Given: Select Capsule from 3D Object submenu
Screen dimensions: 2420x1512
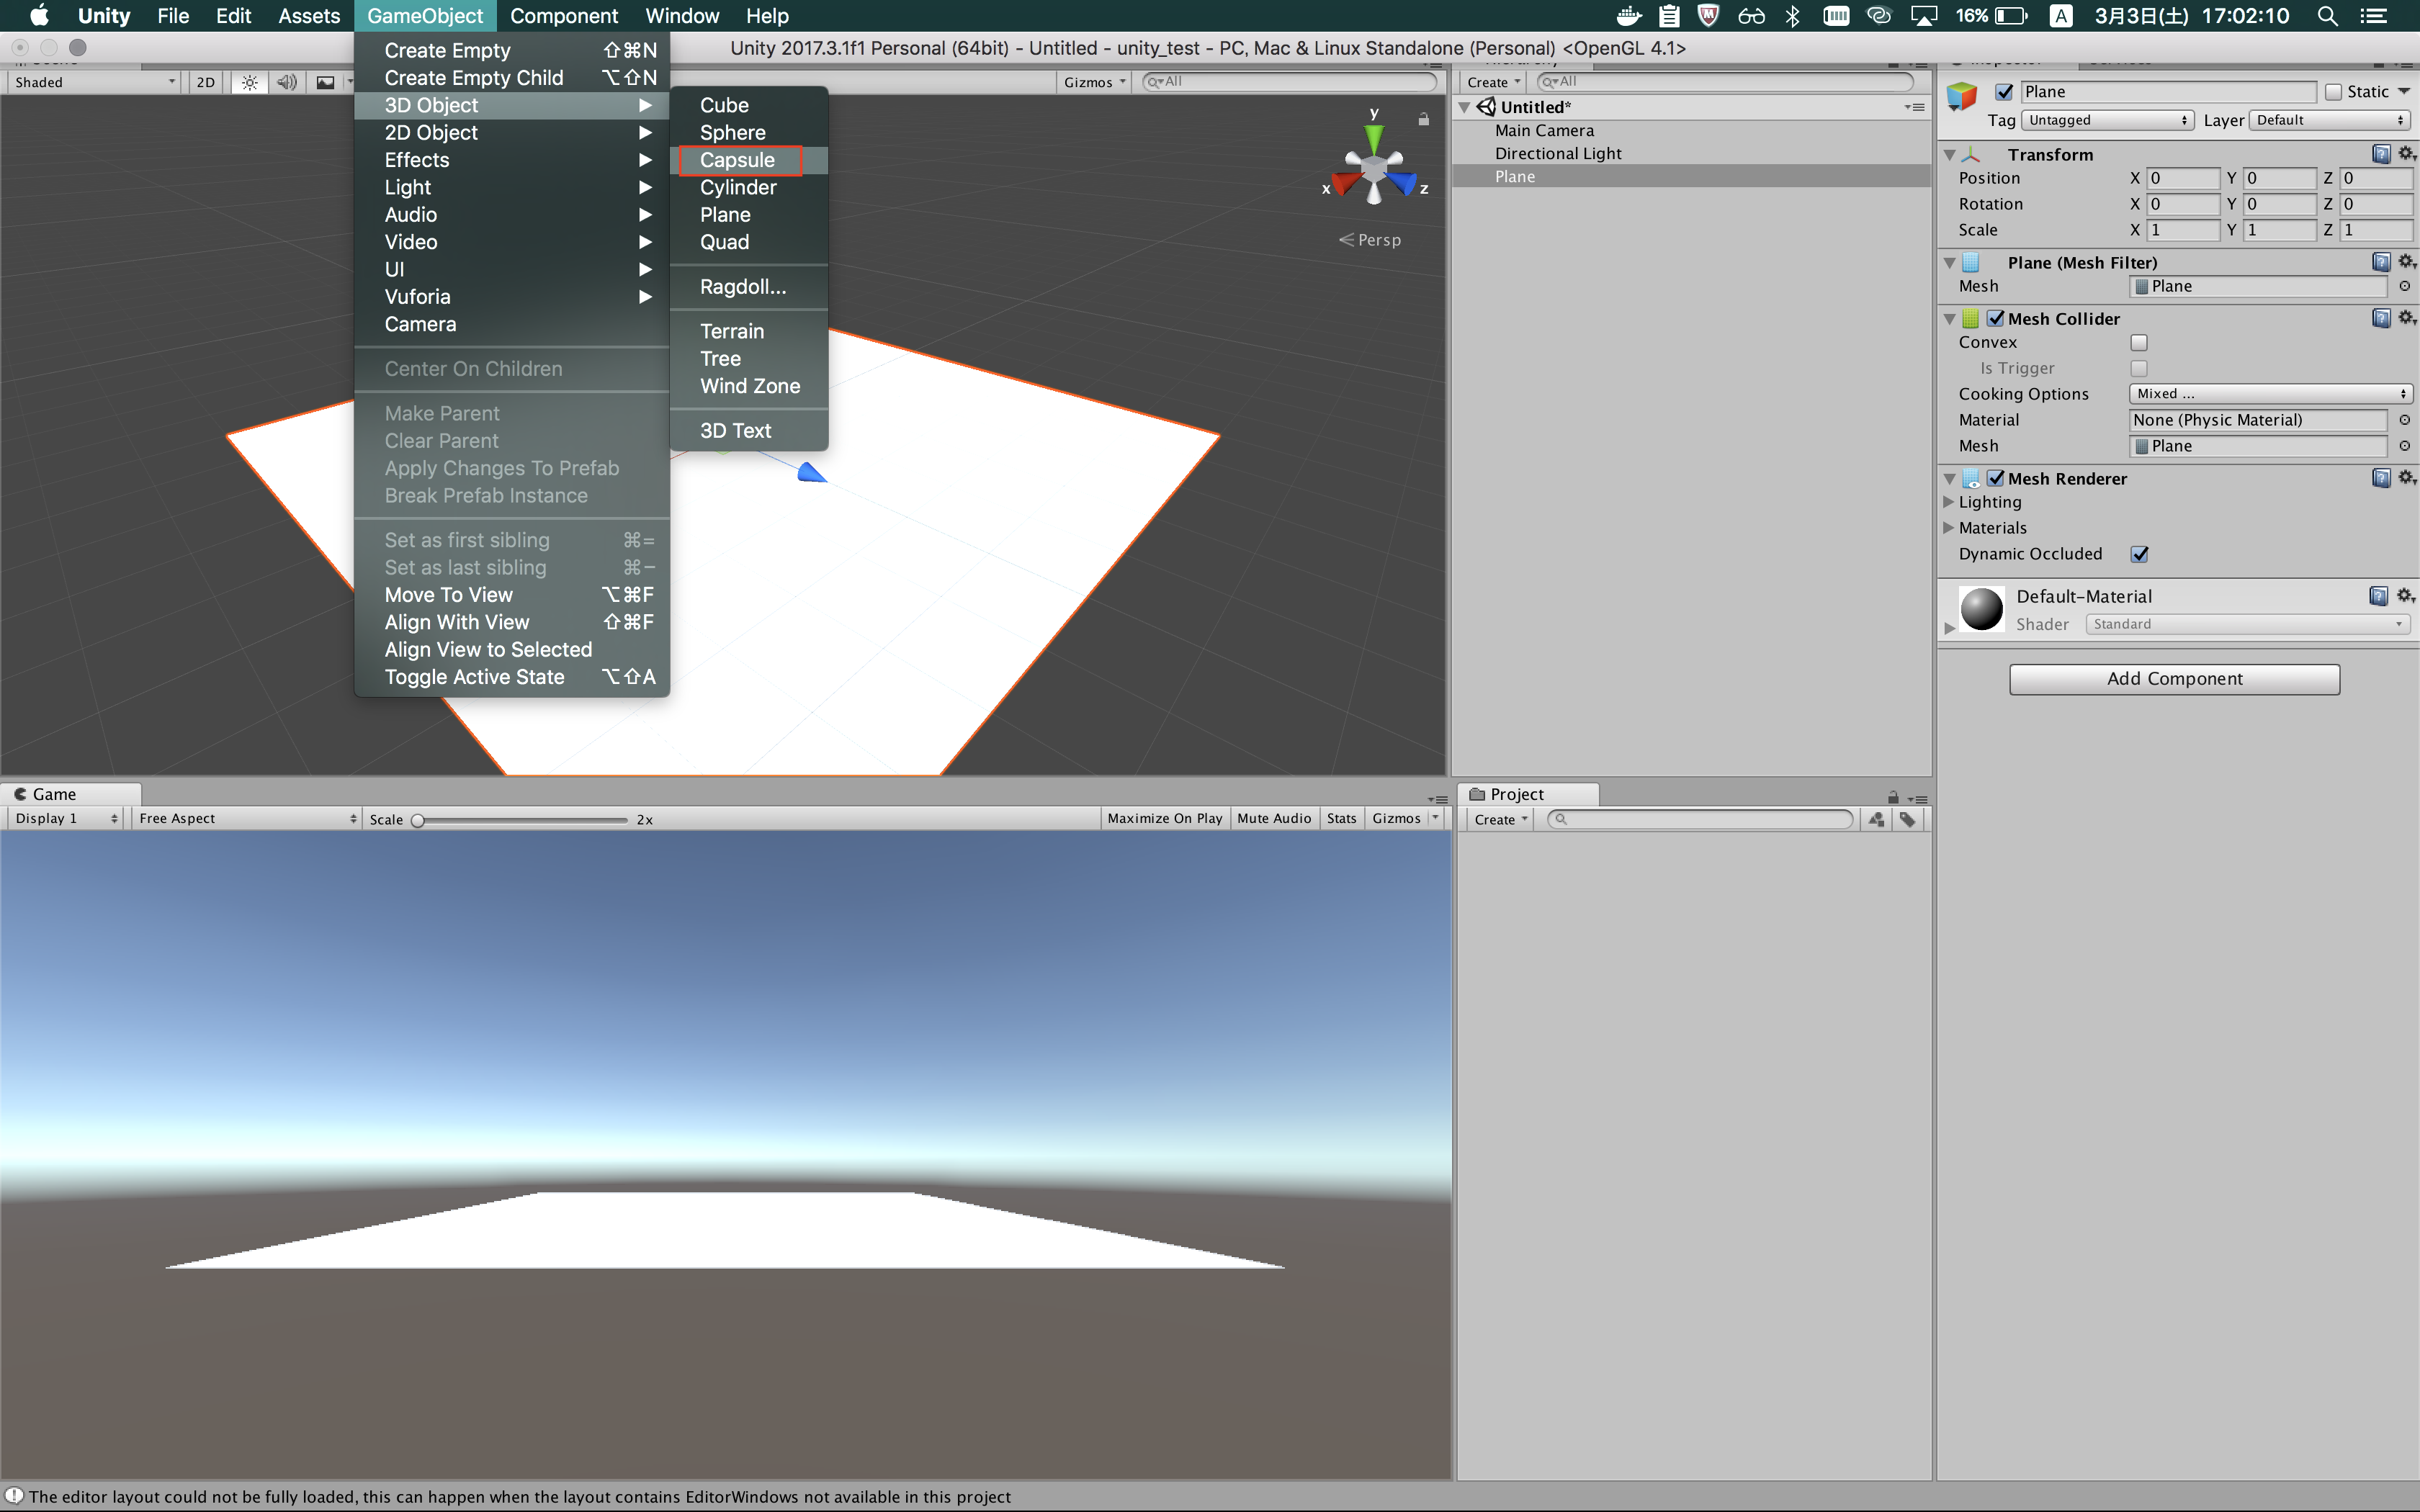Looking at the screenshot, I should coord(749,160).
